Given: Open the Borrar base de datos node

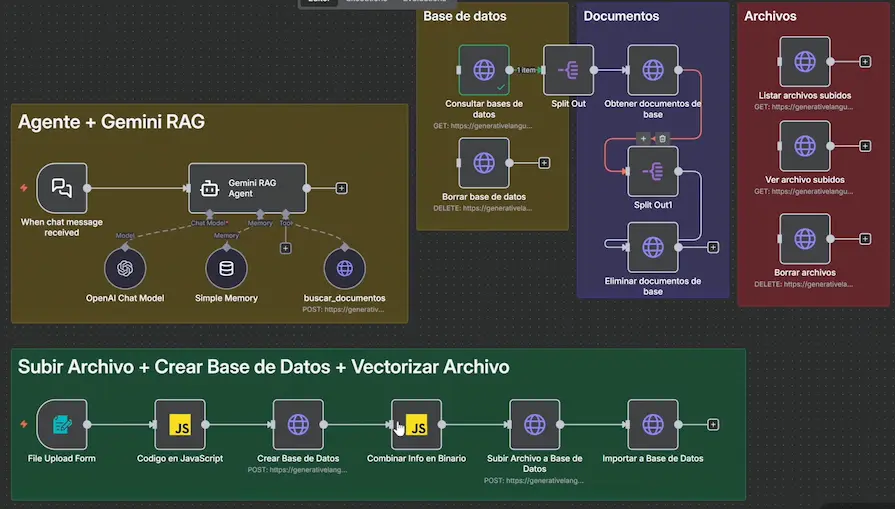Looking at the screenshot, I should pyautogui.click(x=484, y=163).
